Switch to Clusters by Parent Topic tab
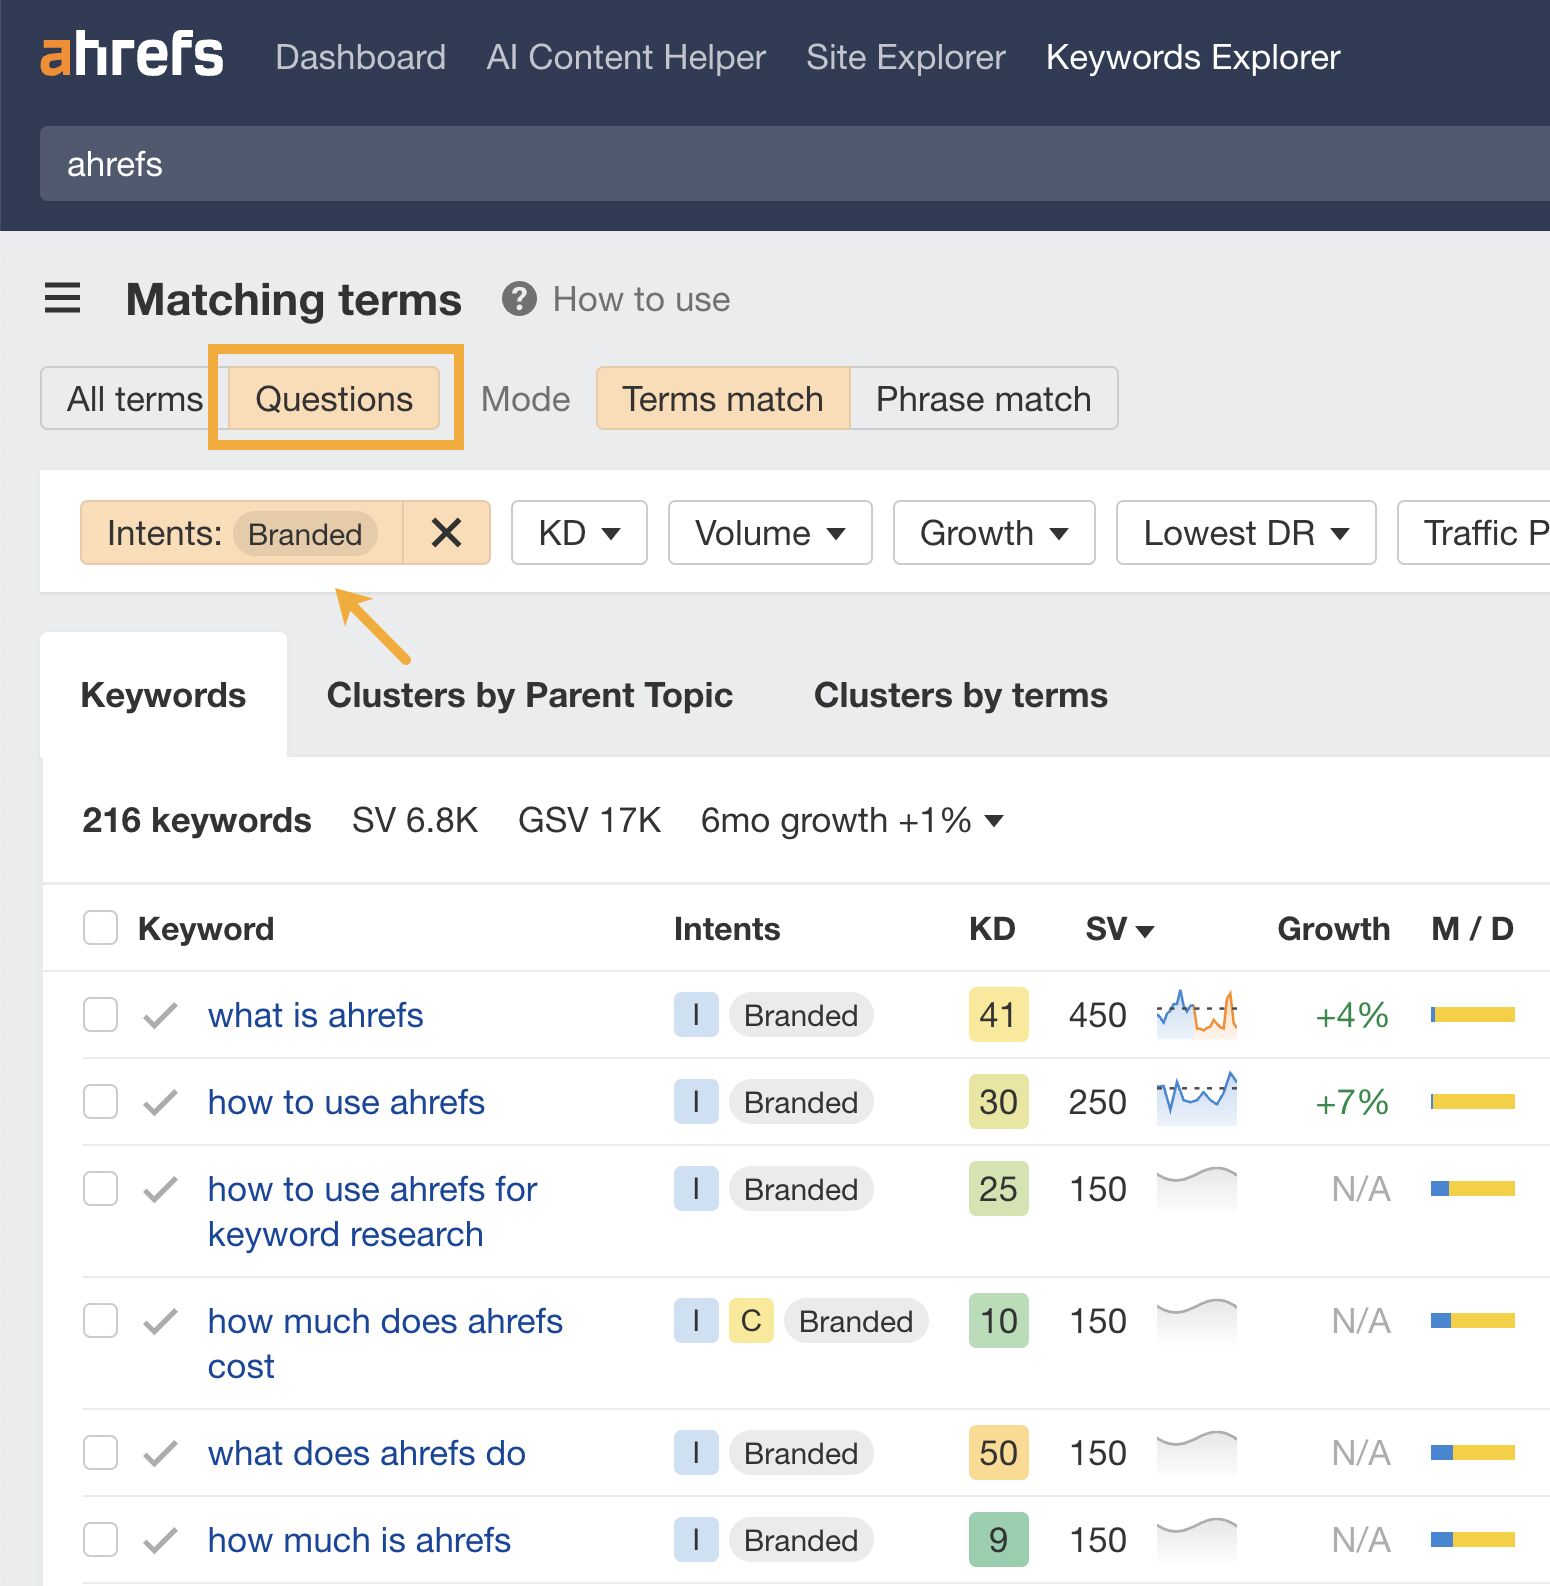The height and width of the screenshot is (1586, 1550). 529,695
